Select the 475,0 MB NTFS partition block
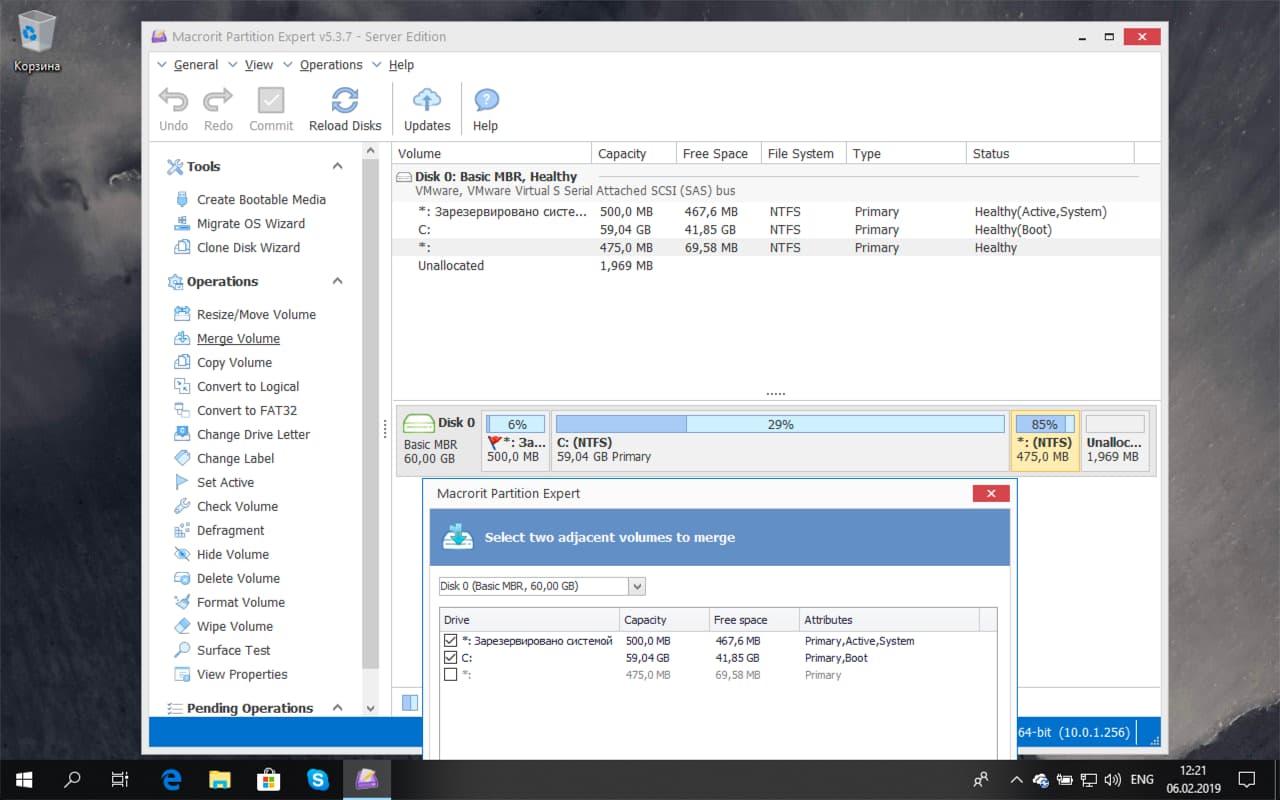Image resolution: width=1280 pixels, height=800 pixels. click(x=1044, y=440)
